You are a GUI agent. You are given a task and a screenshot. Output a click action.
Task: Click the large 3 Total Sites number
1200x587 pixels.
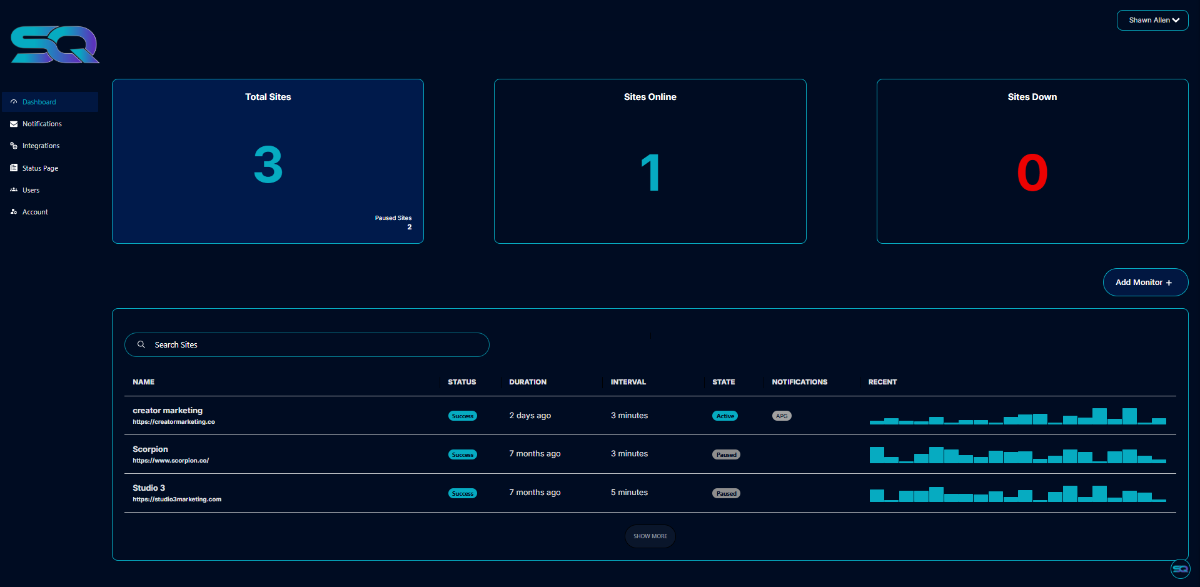[268, 165]
